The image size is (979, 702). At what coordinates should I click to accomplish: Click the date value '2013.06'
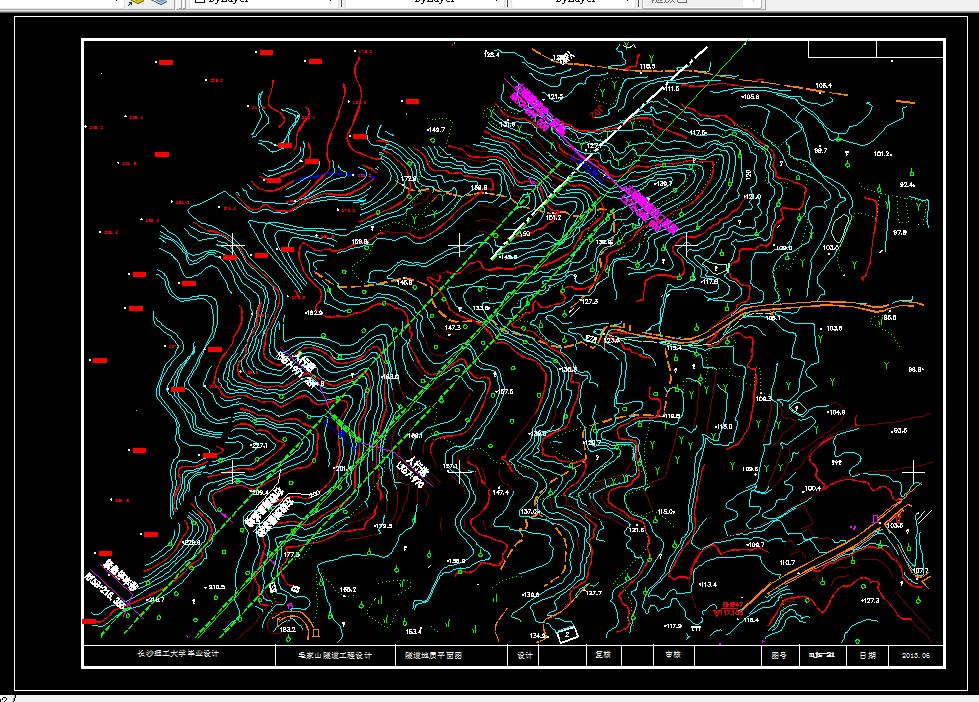[x=915, y=655]
